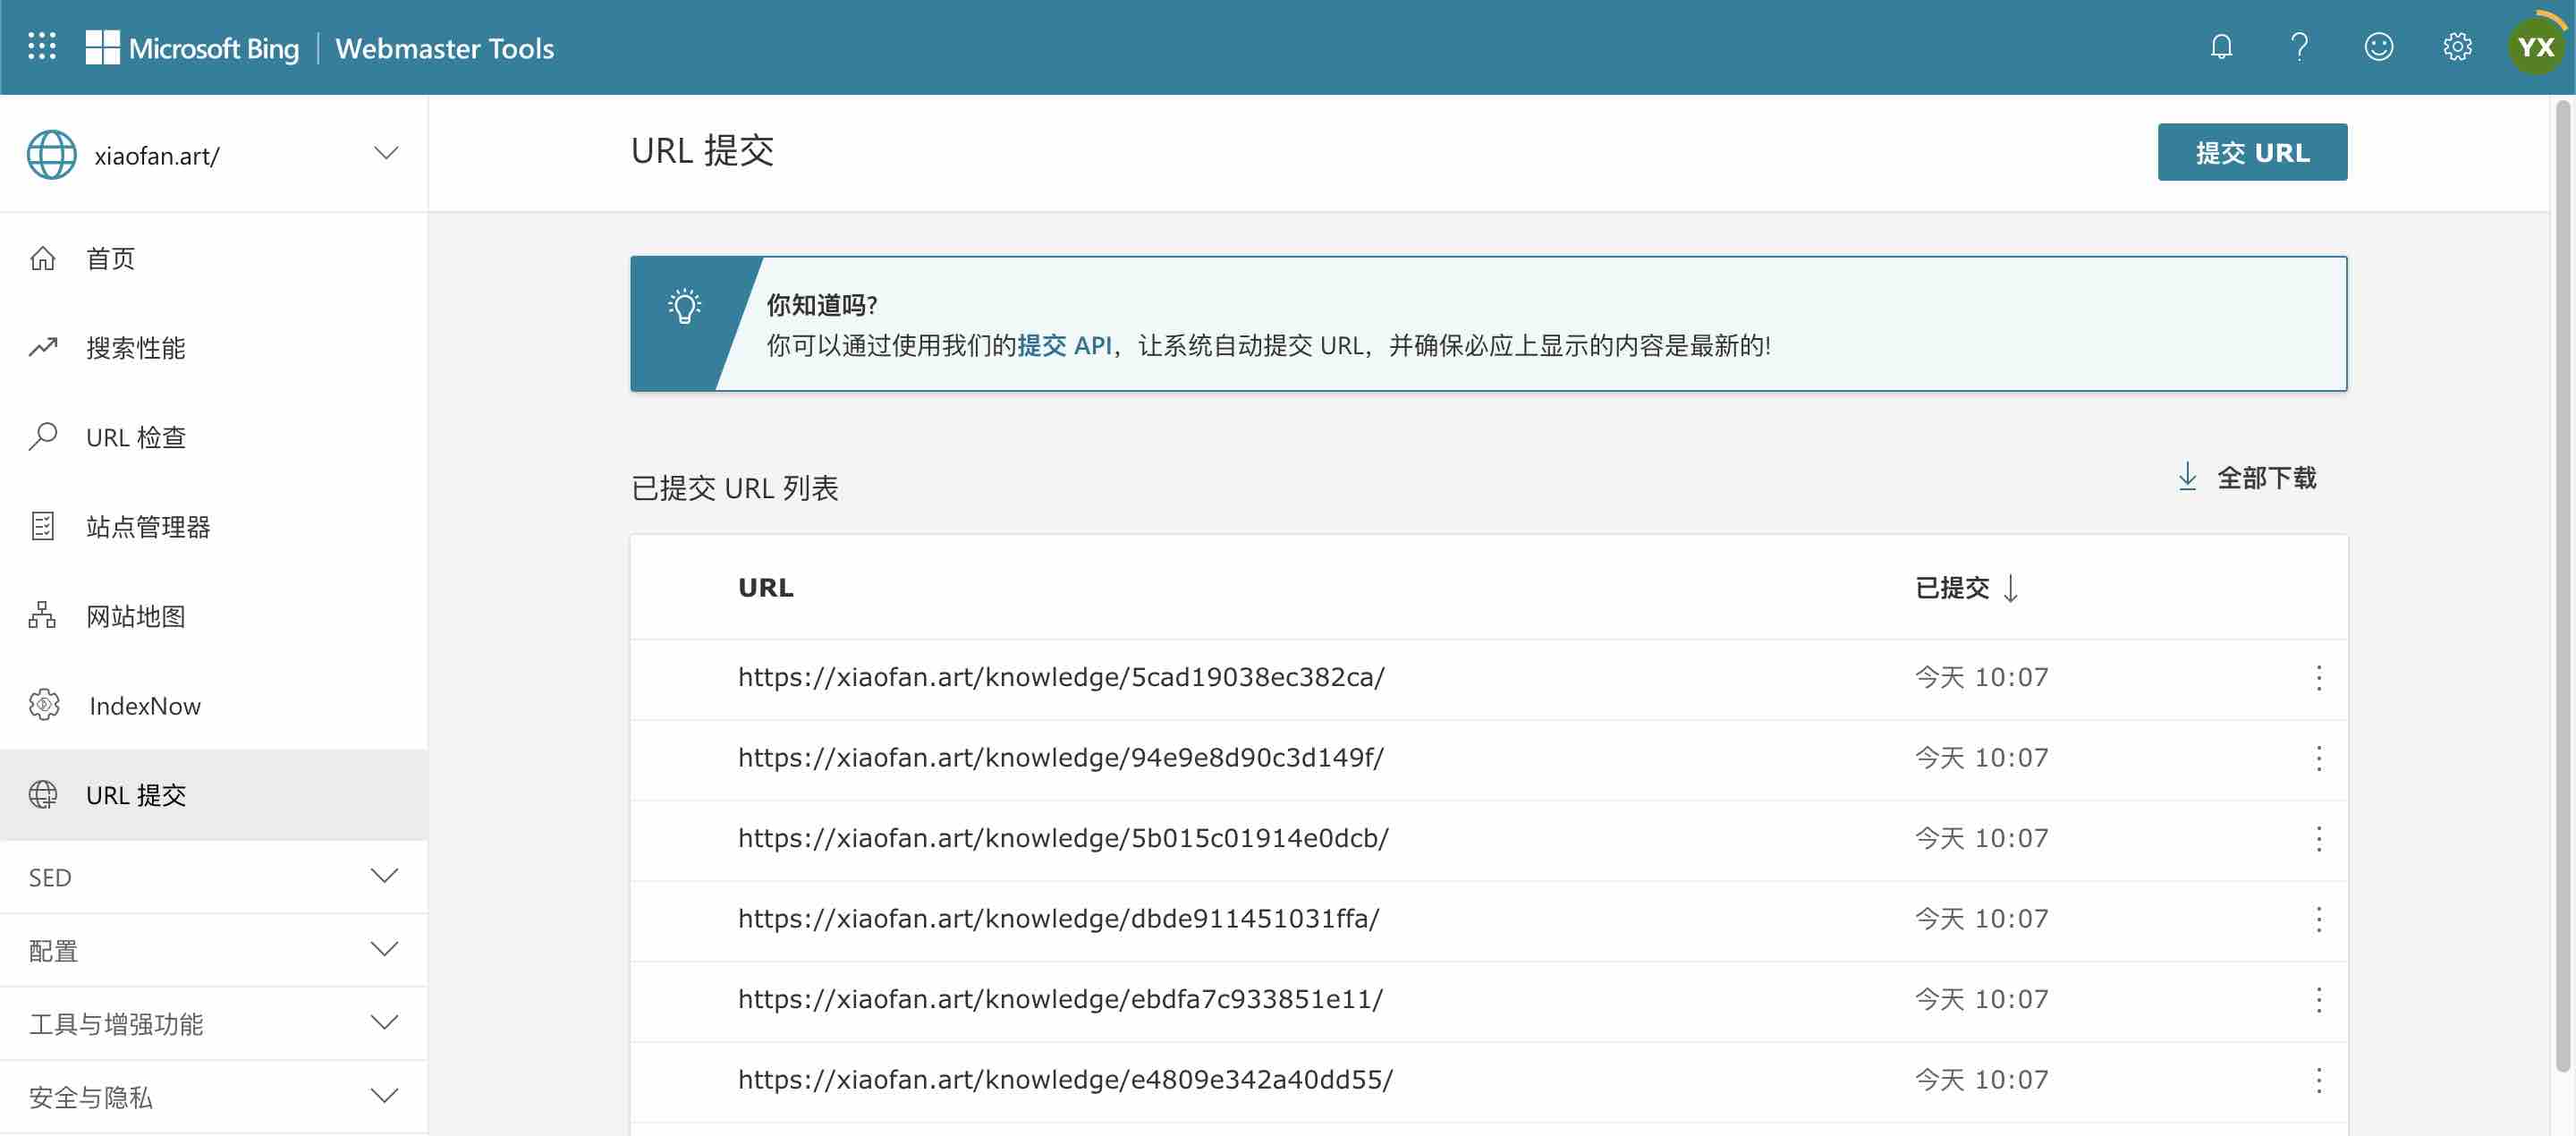Open the notifications bell
The image size is (2576, 1136).
(2221, 46)
